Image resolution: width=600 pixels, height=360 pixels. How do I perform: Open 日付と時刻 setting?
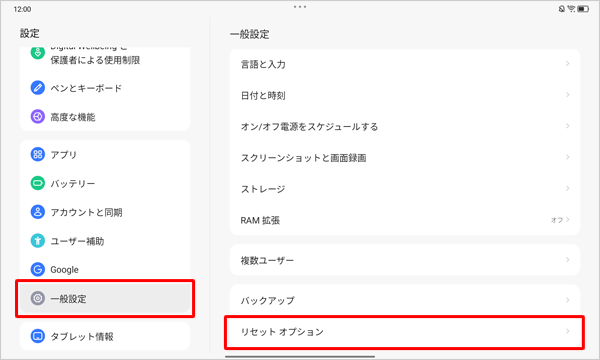405,95
